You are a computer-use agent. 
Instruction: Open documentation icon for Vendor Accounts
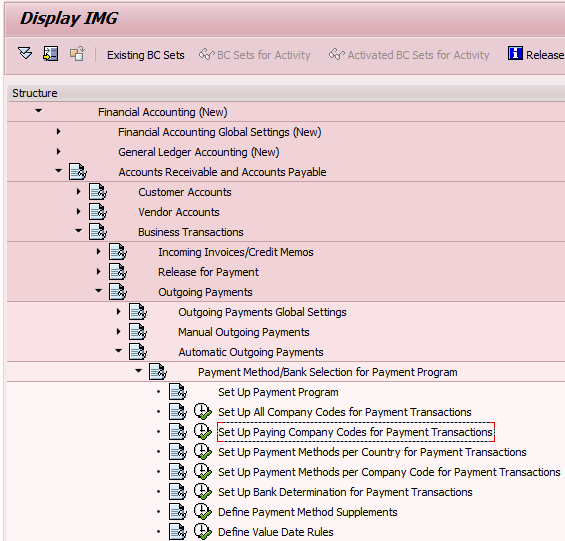click(98, 212)
